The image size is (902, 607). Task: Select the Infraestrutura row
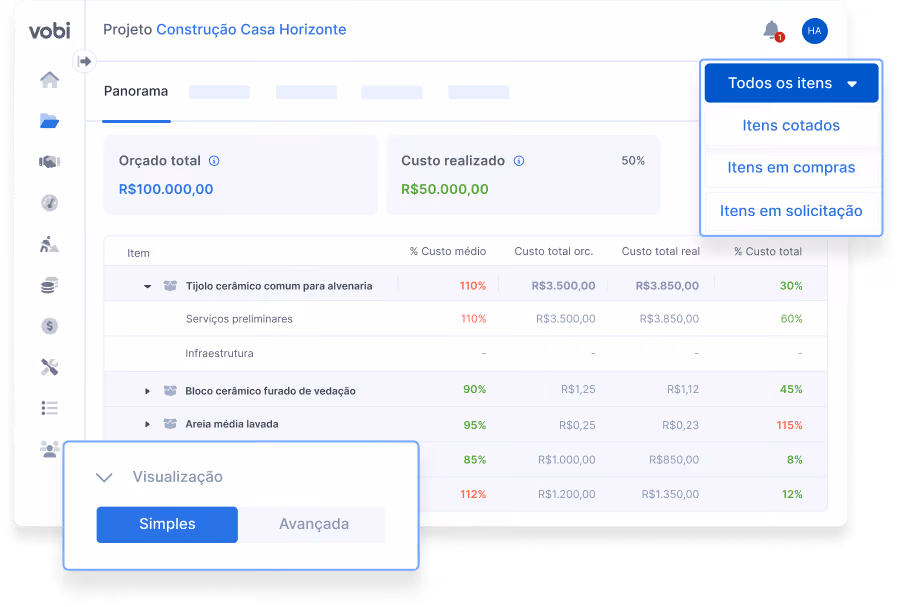point(465,353)
